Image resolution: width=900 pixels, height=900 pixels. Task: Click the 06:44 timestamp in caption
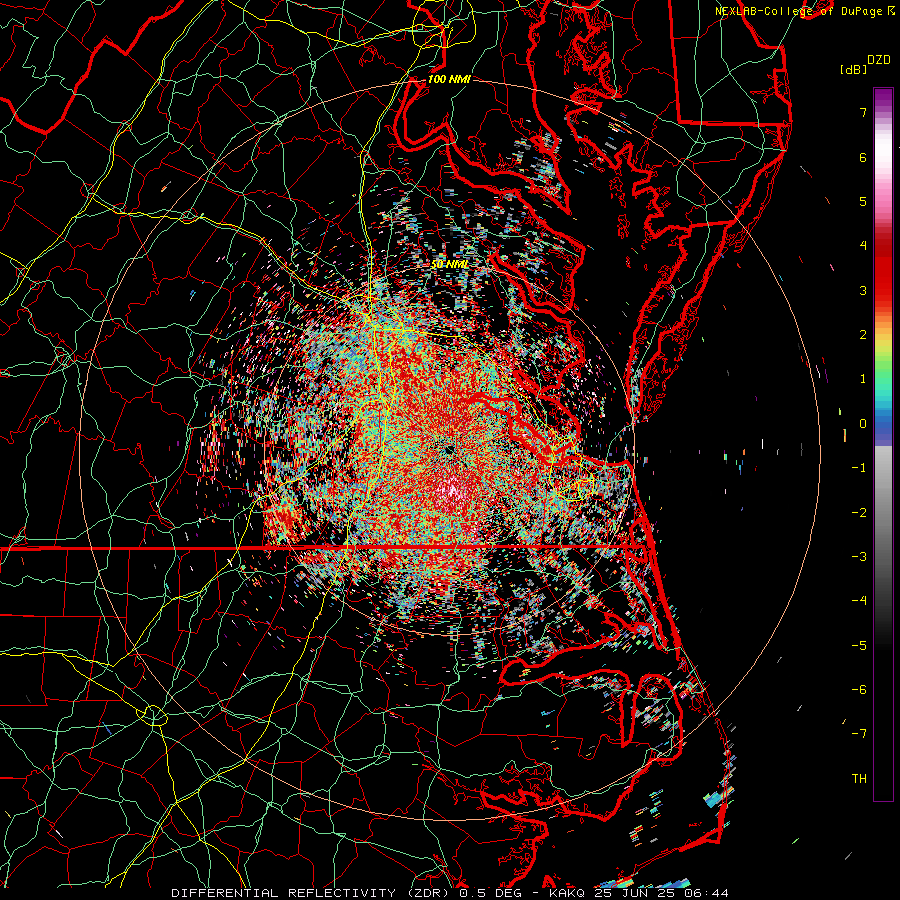click(x=709, y=893)
